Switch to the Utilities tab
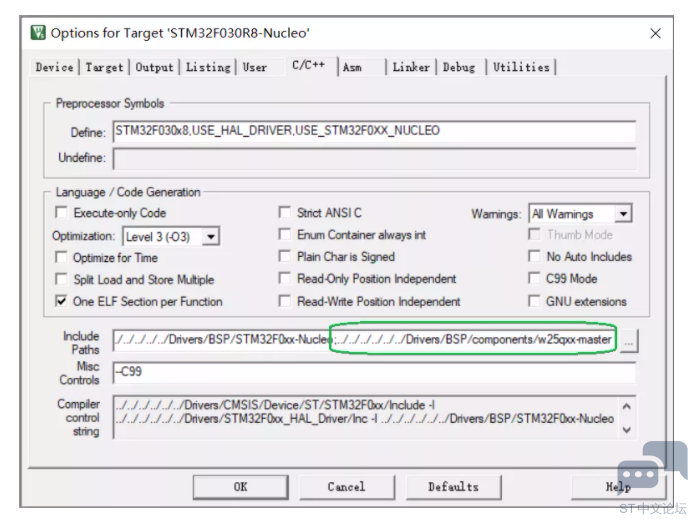This screenshot has height=524, width=696. tap(521, 67)
